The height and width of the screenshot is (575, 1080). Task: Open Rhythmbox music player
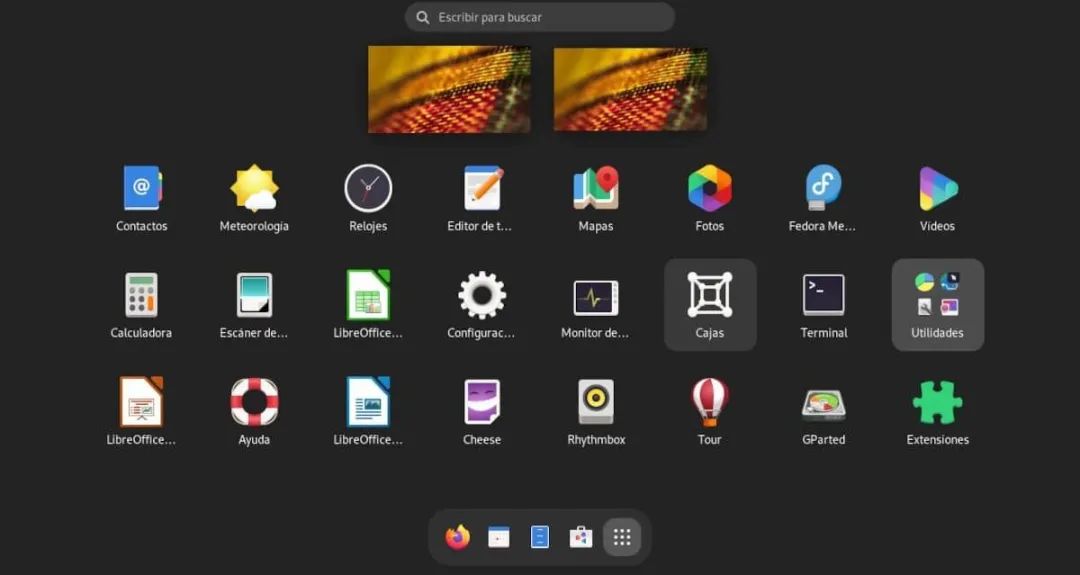click(x=596, y=401)
